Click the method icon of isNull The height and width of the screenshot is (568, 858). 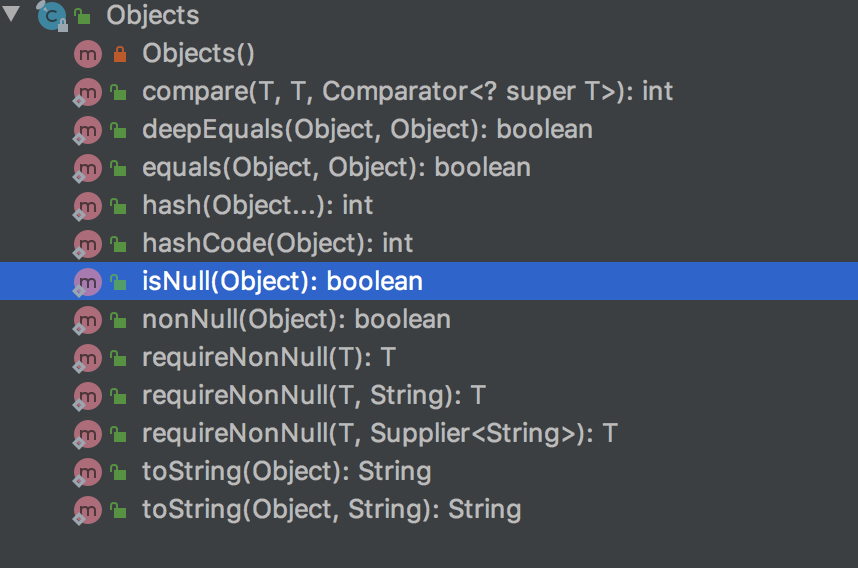pyautogui.click(x=88, y=282)
